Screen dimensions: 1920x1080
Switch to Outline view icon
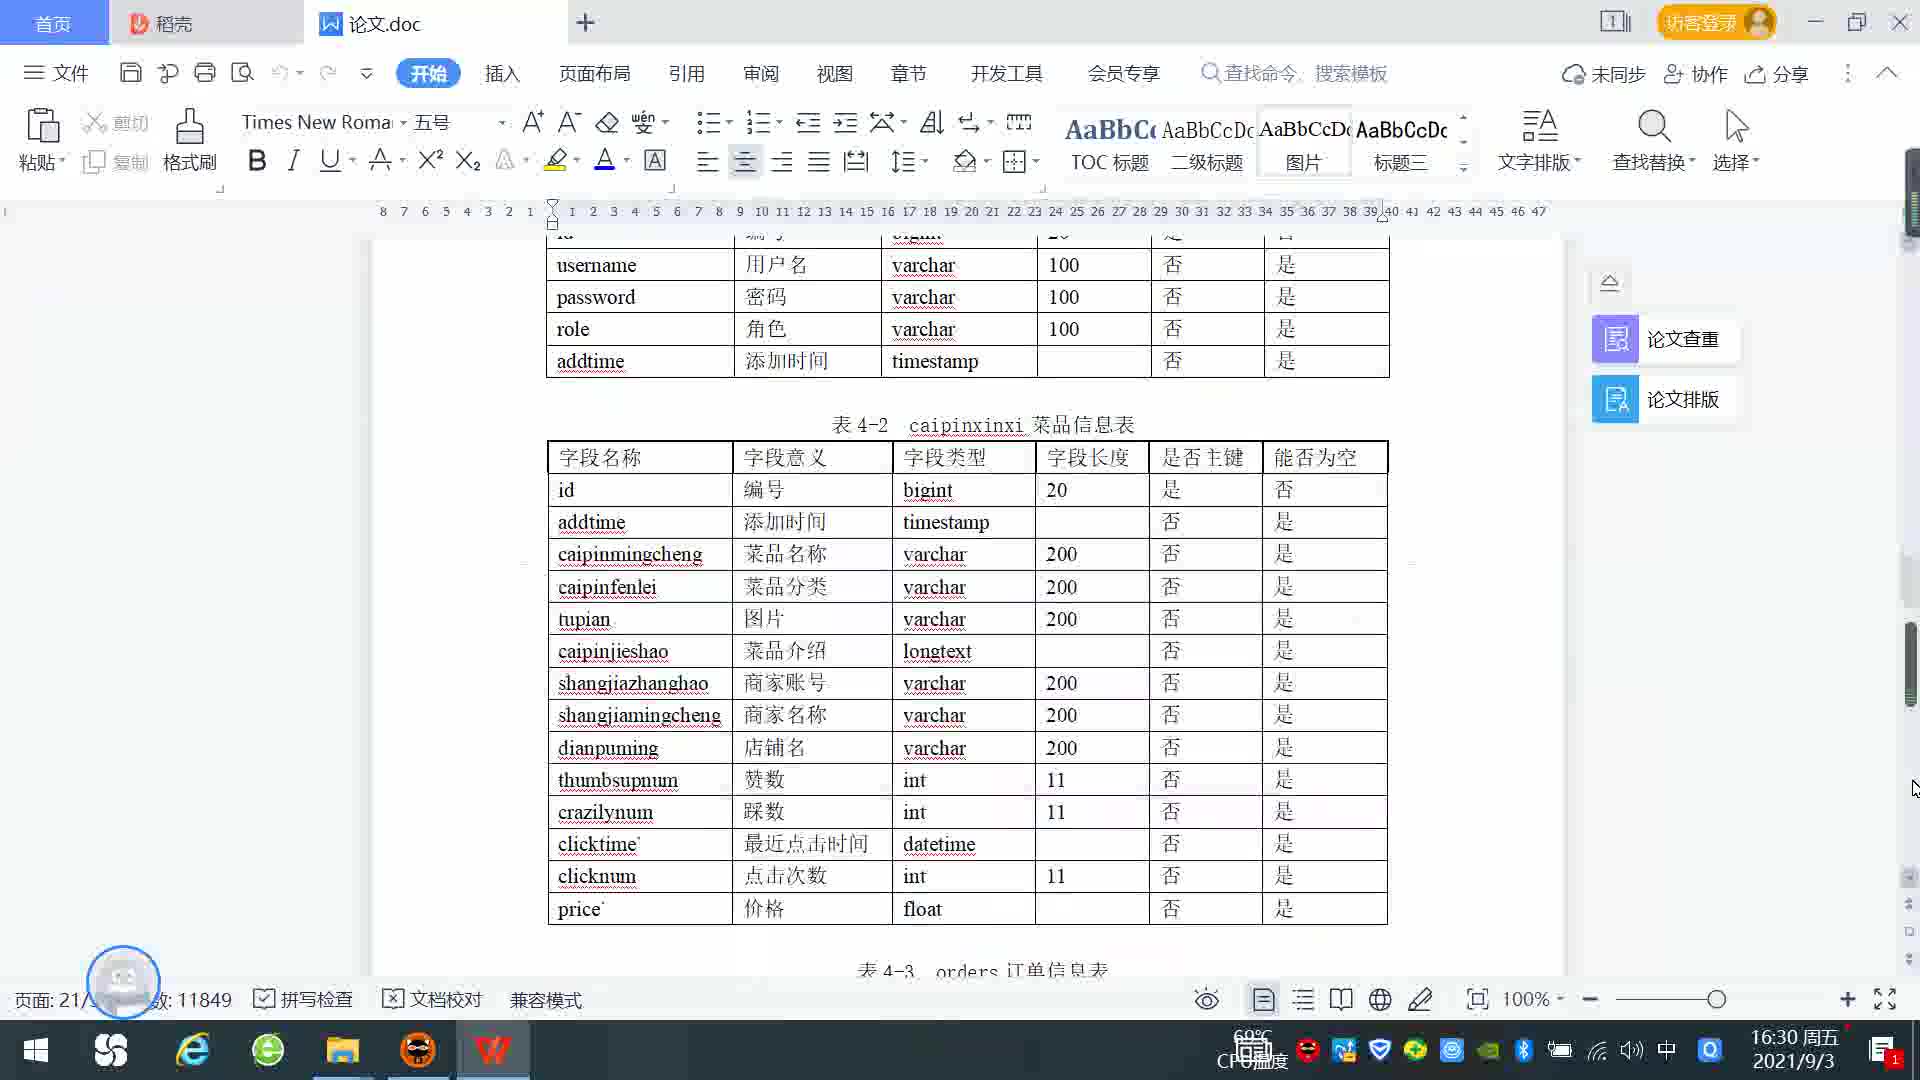click(x=1303, y=999)
